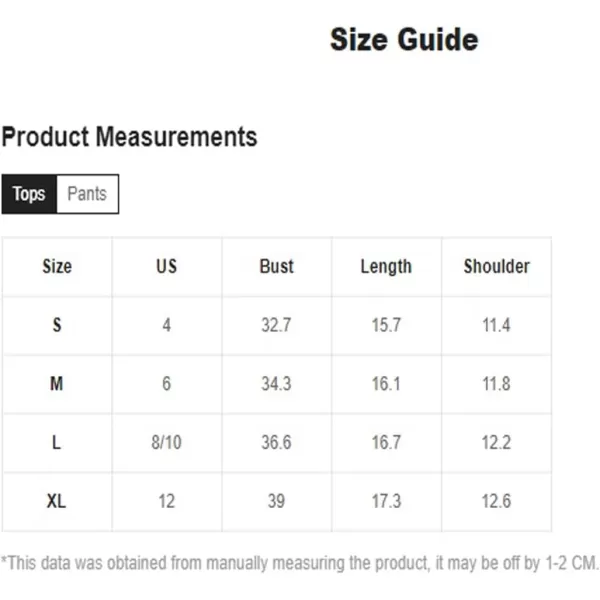This screenshot has height=600, width=600.
Task: Click the 8/10 US size cell
Action: click(166, 443)
